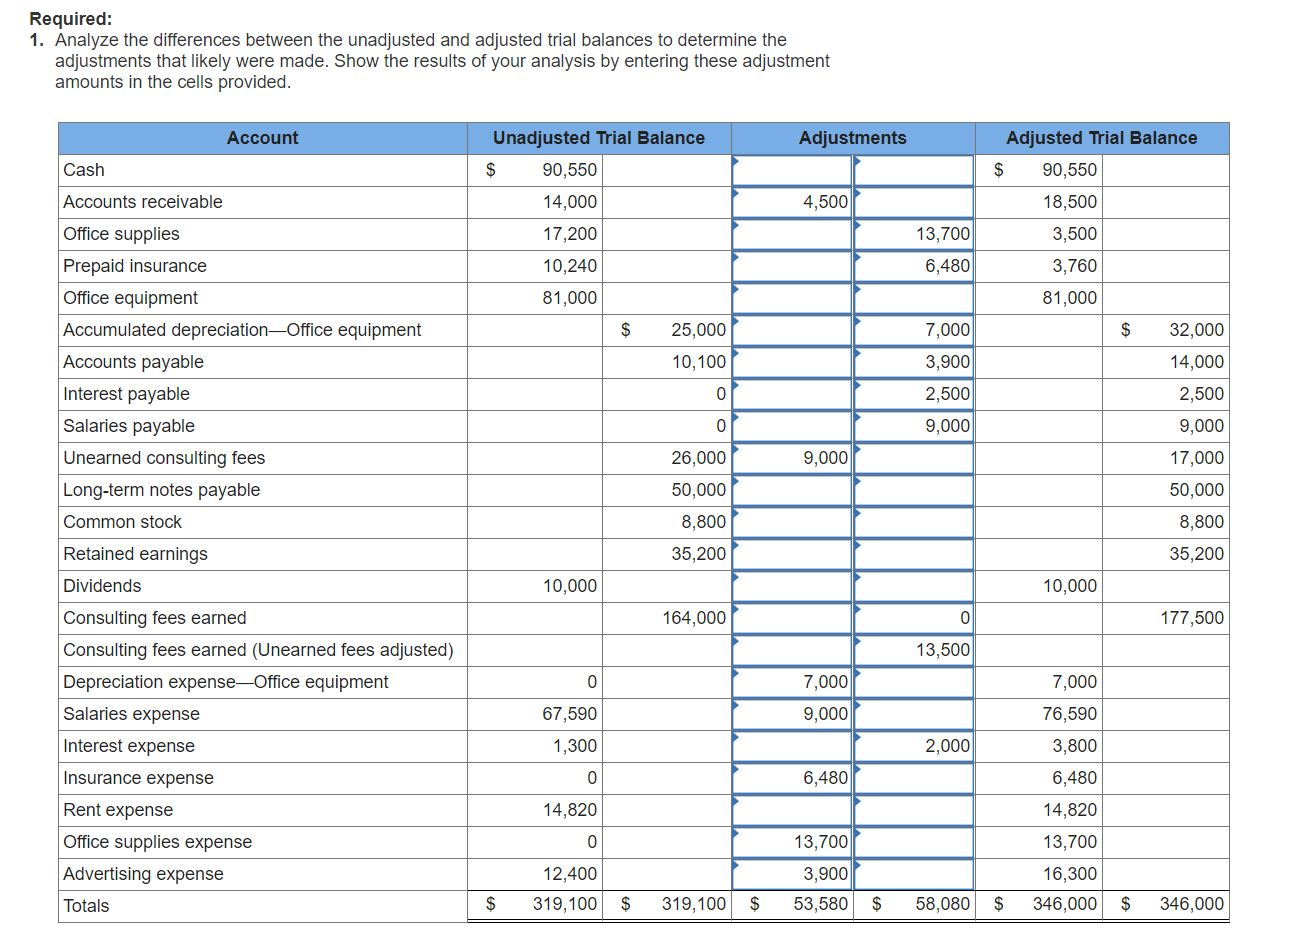Viewport: 1297px width, 950px height.
Task: Click the Unadjusted Trial Balance header
Action: tap(597, 138)
